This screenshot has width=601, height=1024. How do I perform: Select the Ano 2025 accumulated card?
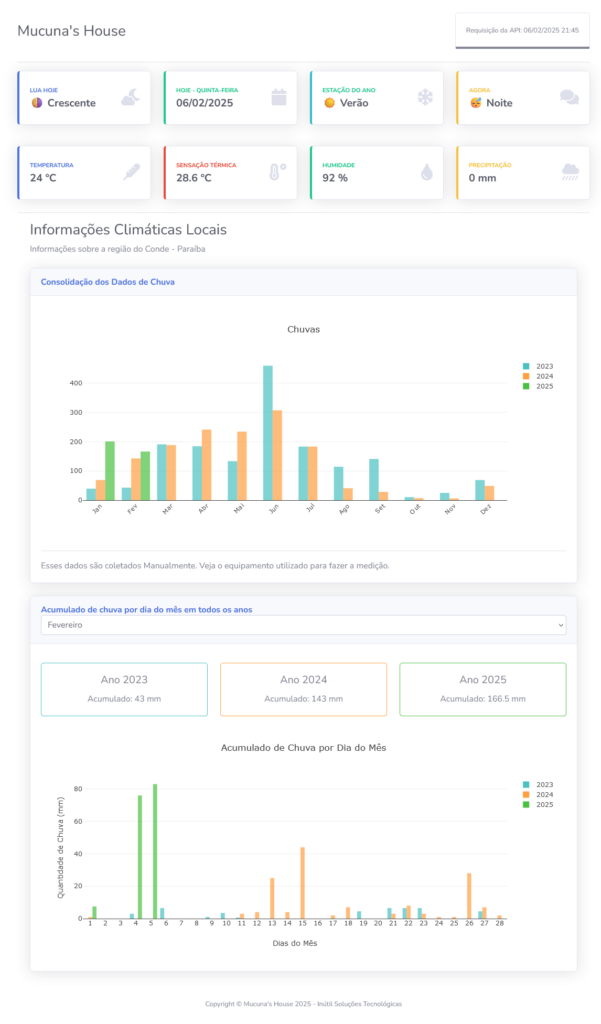pos(482,689)
